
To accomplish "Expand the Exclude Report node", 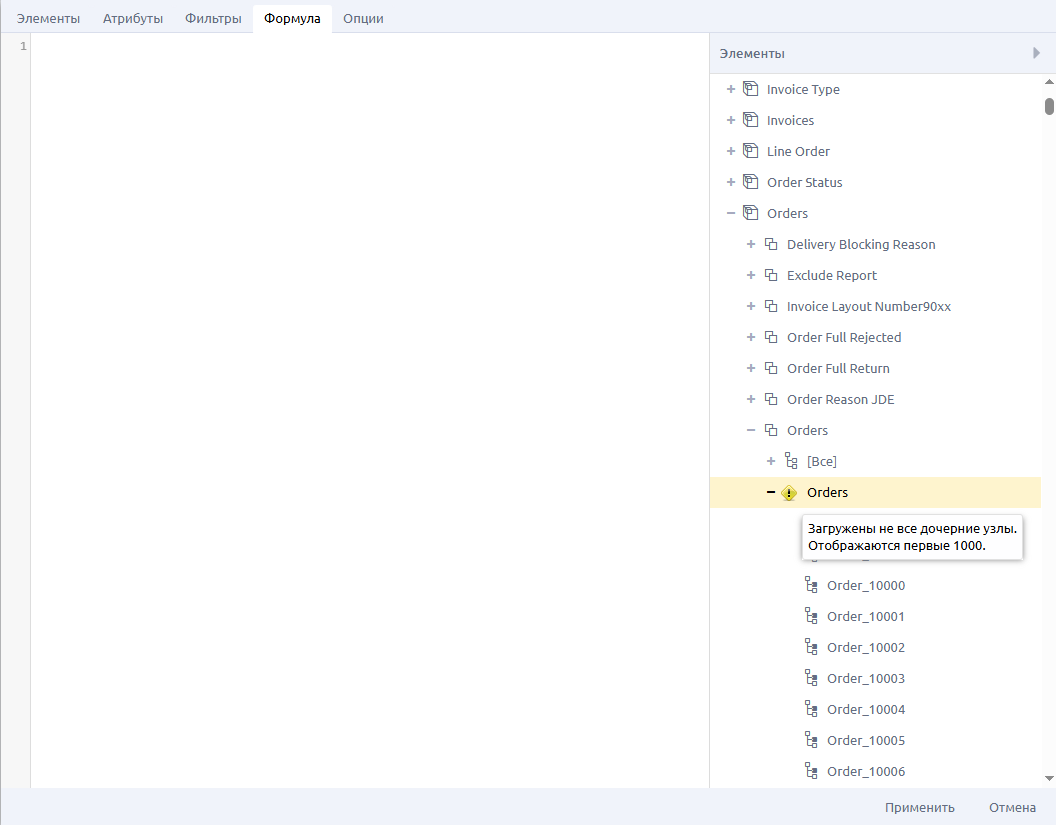I will (751, 275).
